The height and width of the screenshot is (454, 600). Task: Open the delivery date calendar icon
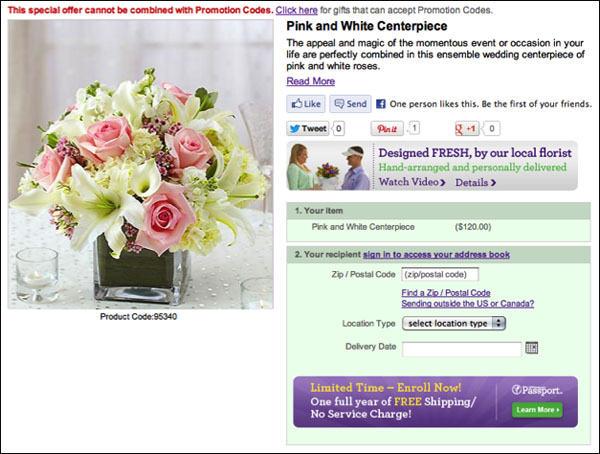(532, 348)
